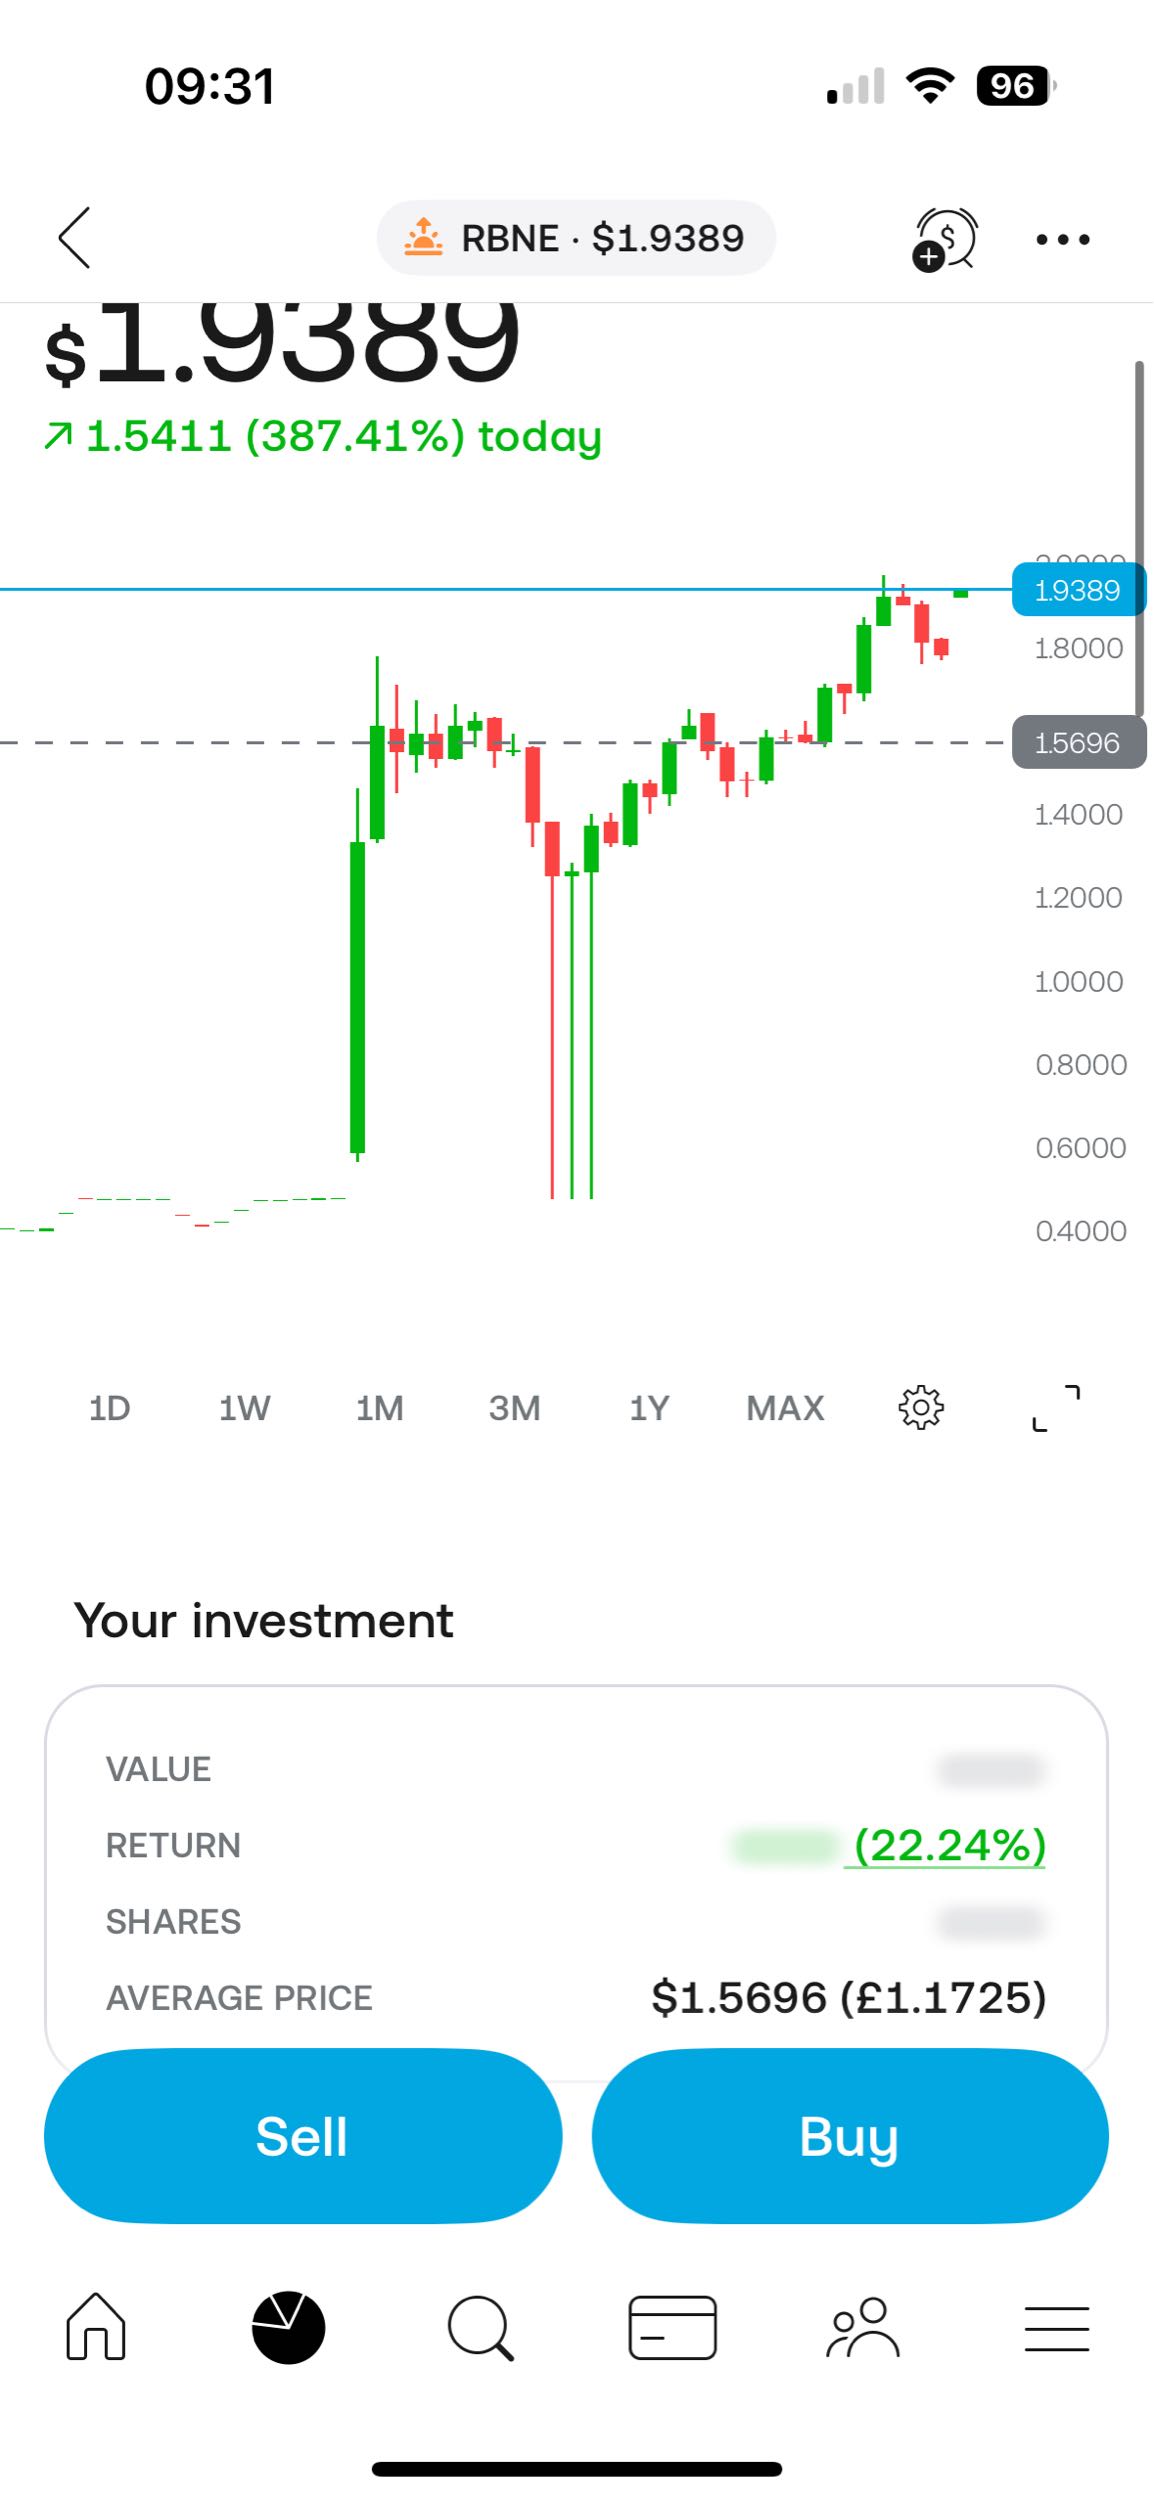
Task: Open the card tab in bottom bar
Action: click(672, 2327)
